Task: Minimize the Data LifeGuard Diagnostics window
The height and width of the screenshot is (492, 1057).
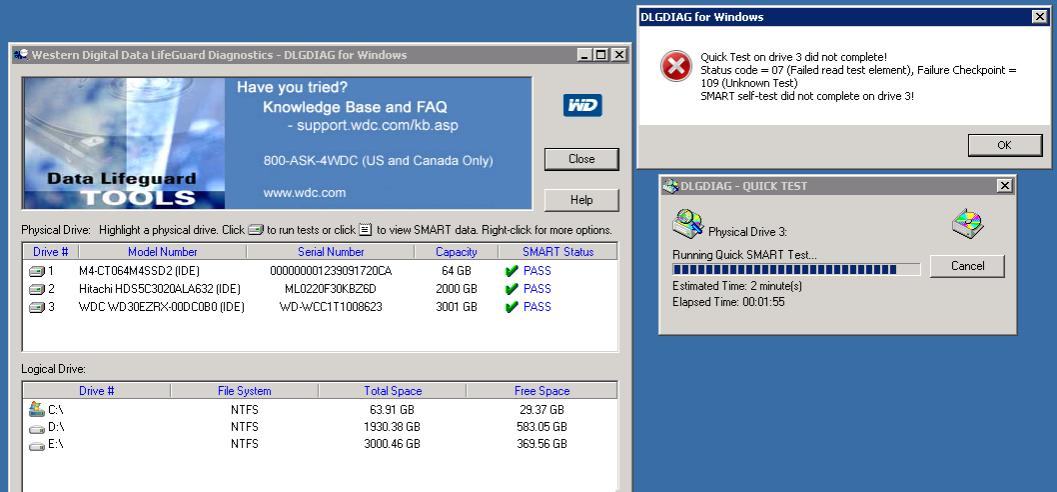Action: pyautogui.click(x=584, y=55)
